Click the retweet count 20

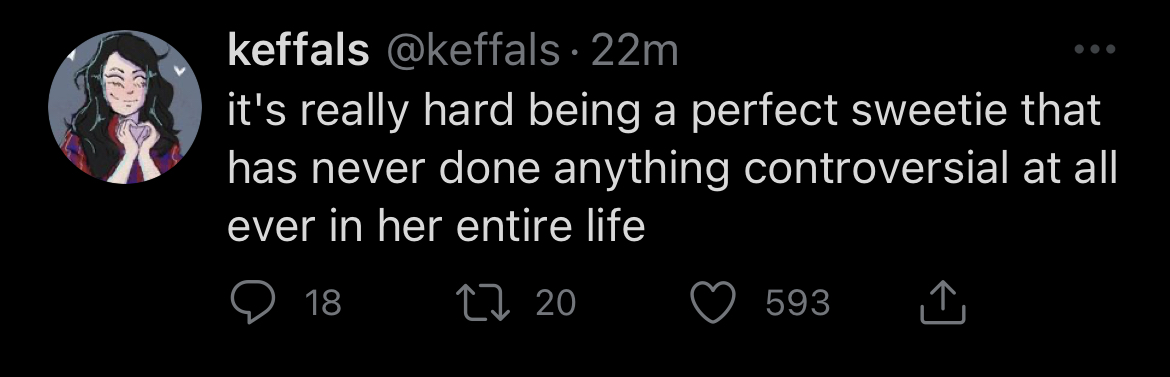pyautogui.click(x=556, y=303)
